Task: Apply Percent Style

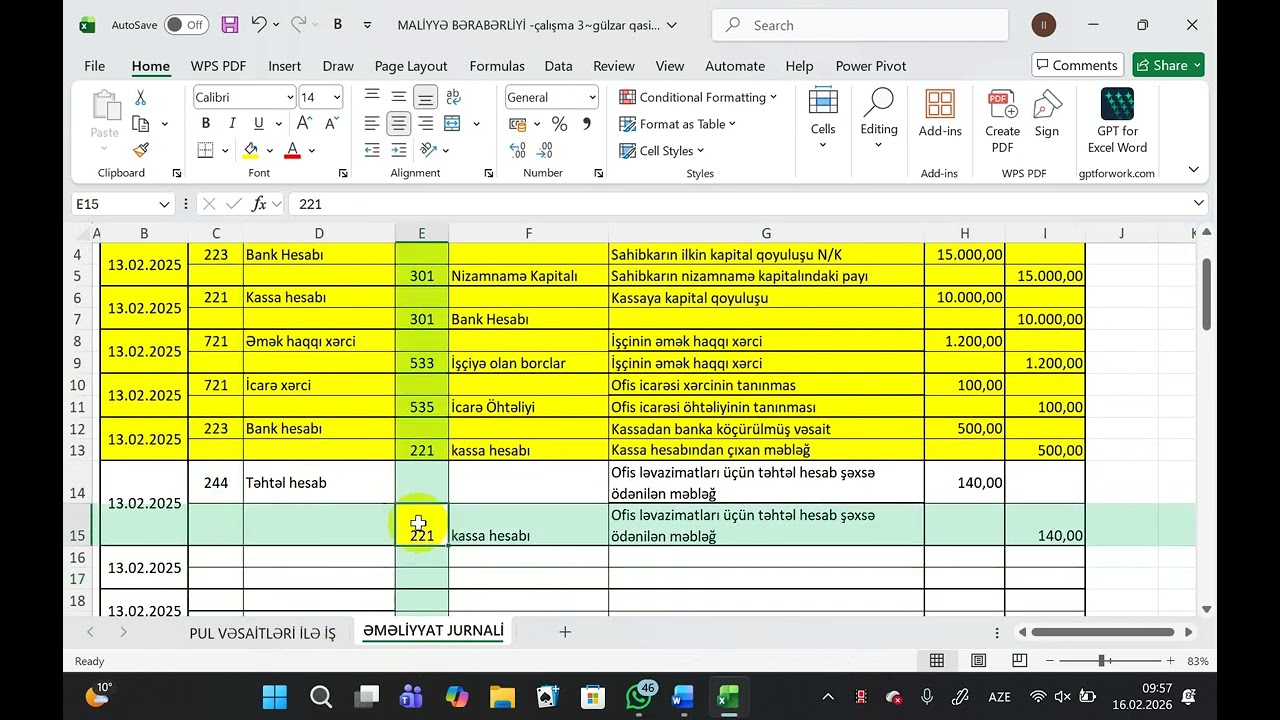Action: pyautogui.click(x=559, y=124)
